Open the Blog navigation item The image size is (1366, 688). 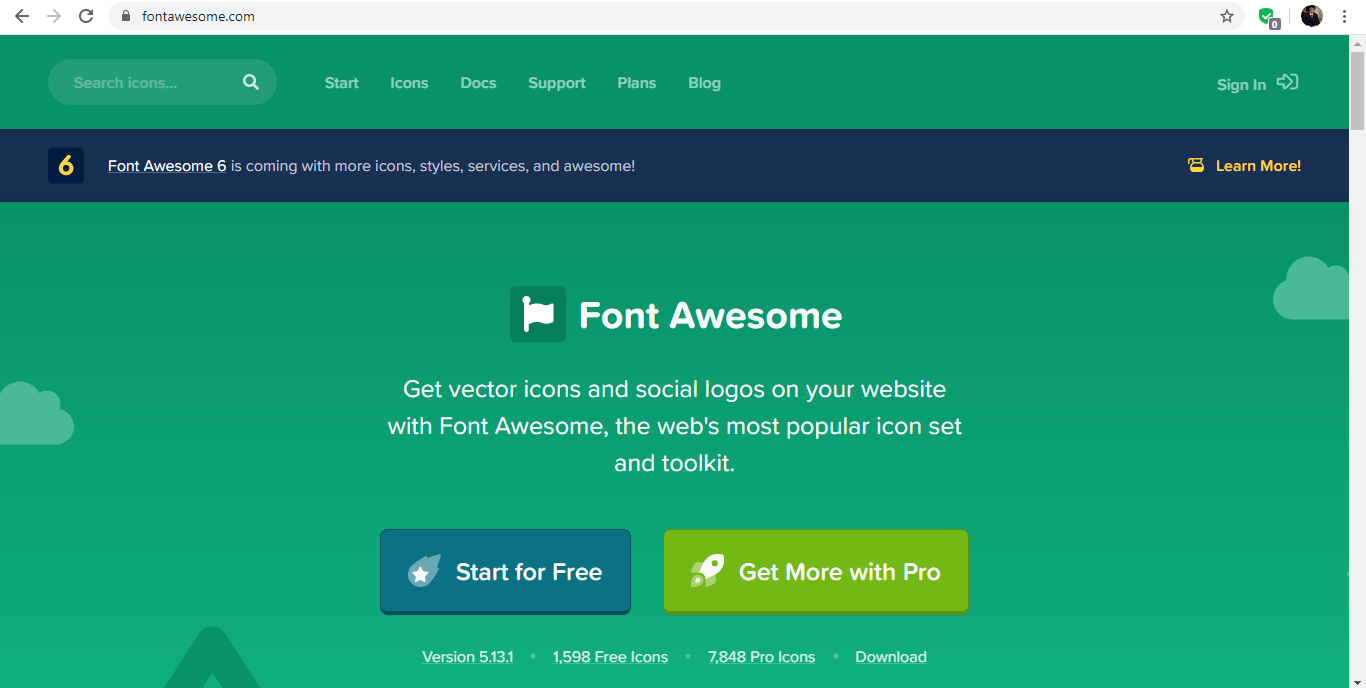[704, 83]
